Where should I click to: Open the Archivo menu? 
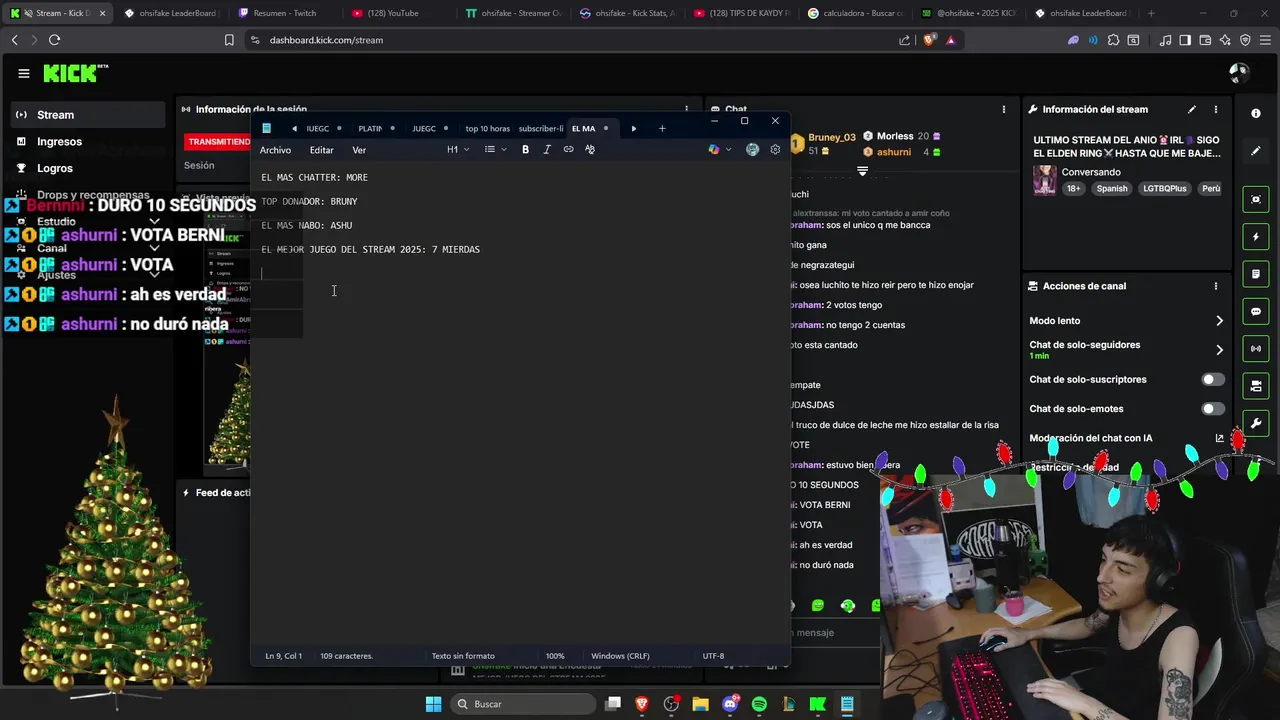[x=275, y=150]
